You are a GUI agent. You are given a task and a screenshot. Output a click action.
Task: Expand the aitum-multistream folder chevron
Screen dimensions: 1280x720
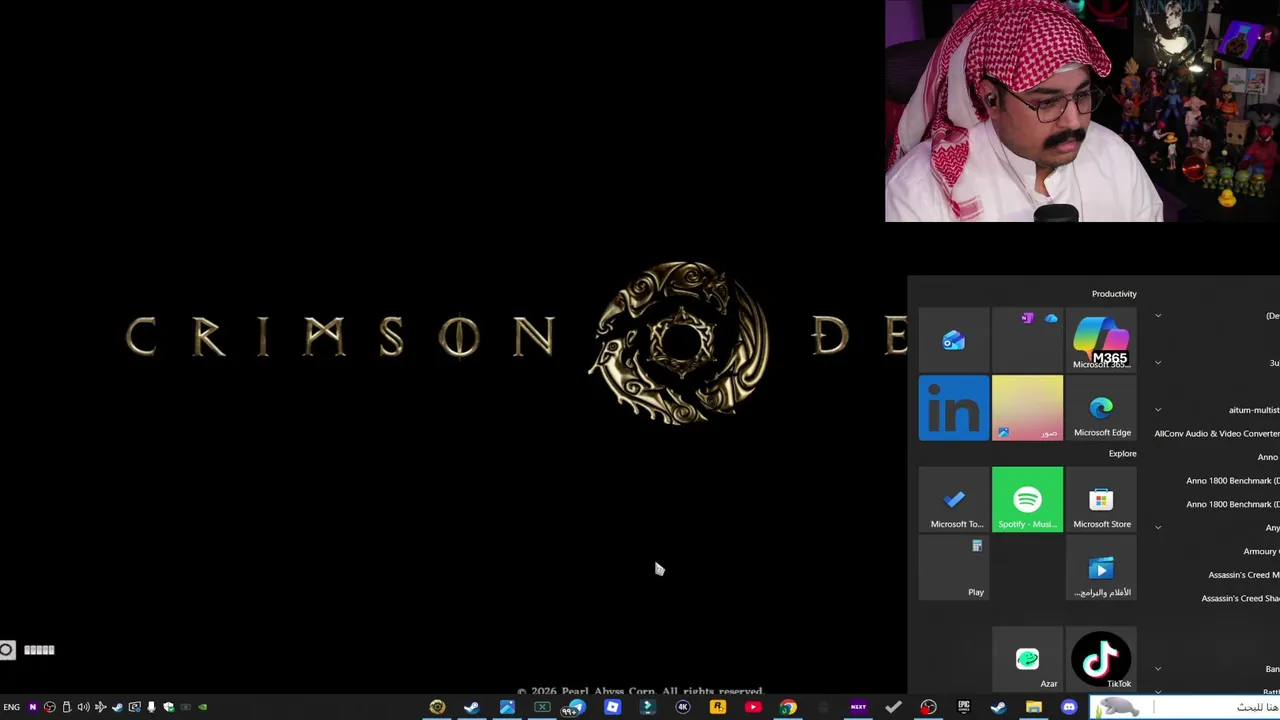(1158, 410)
